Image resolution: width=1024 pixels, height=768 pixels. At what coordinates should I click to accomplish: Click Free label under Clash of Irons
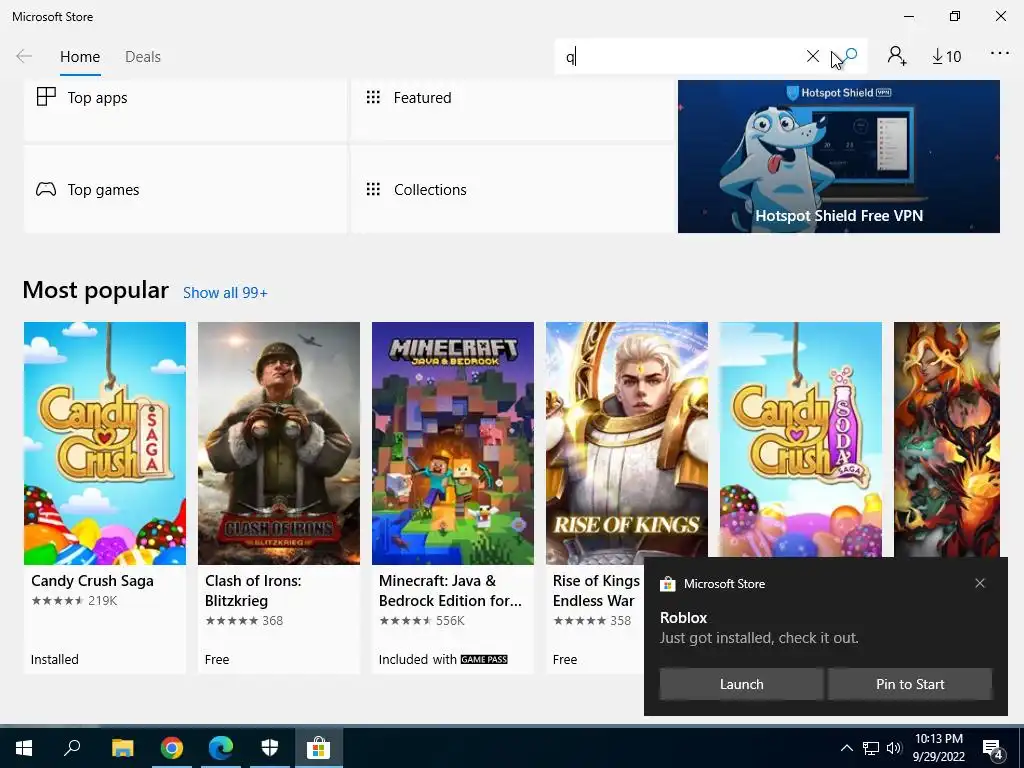(x=217, y=660)
